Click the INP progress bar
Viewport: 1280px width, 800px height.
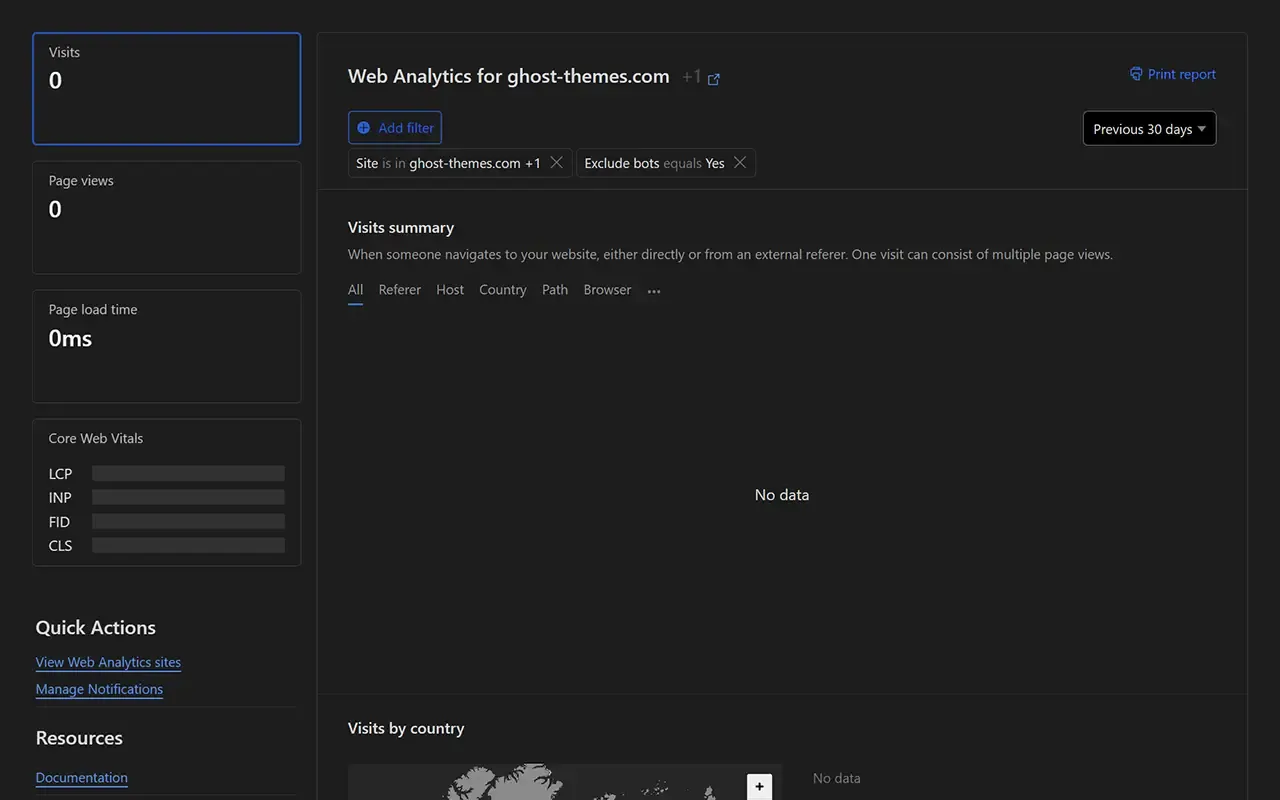(x=188, y=498)
